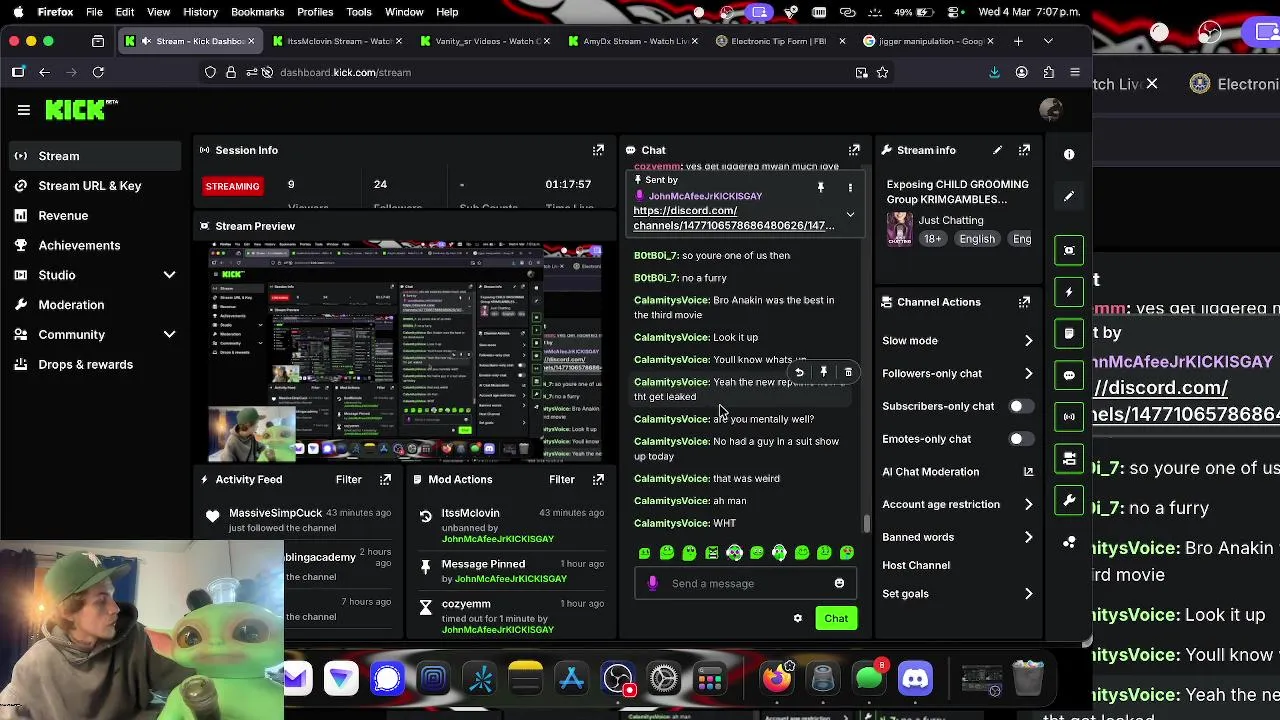Click the chat scrollbar thumb
Viewport: 1280px width, 720px height.
click(866, 523)
